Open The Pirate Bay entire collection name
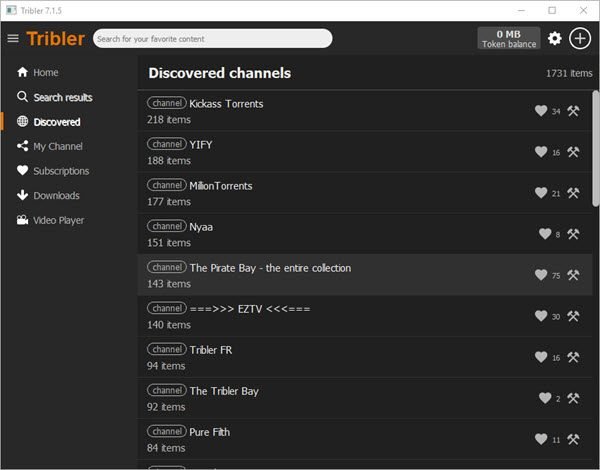 pyautogui.click(x=270, y=268)
